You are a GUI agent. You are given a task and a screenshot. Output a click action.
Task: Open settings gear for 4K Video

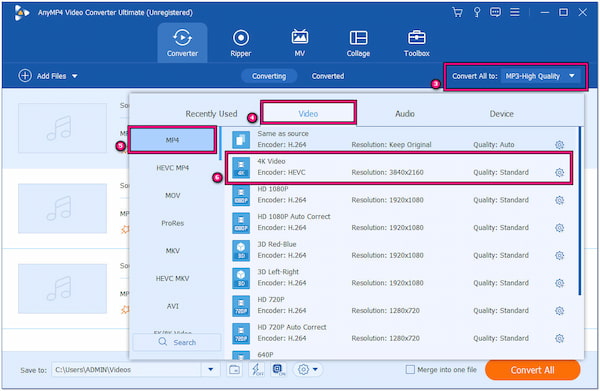[559, 172]
